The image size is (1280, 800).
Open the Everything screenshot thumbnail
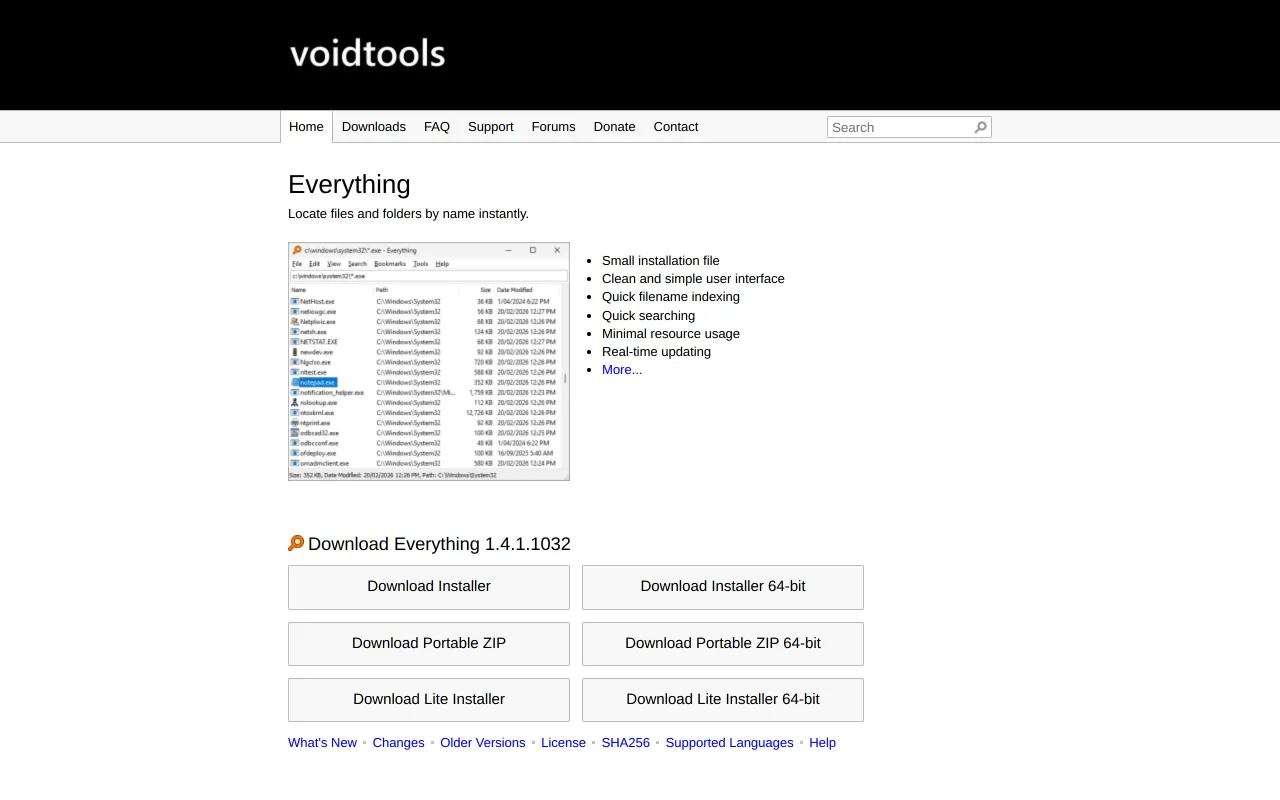tap(429, 361)
